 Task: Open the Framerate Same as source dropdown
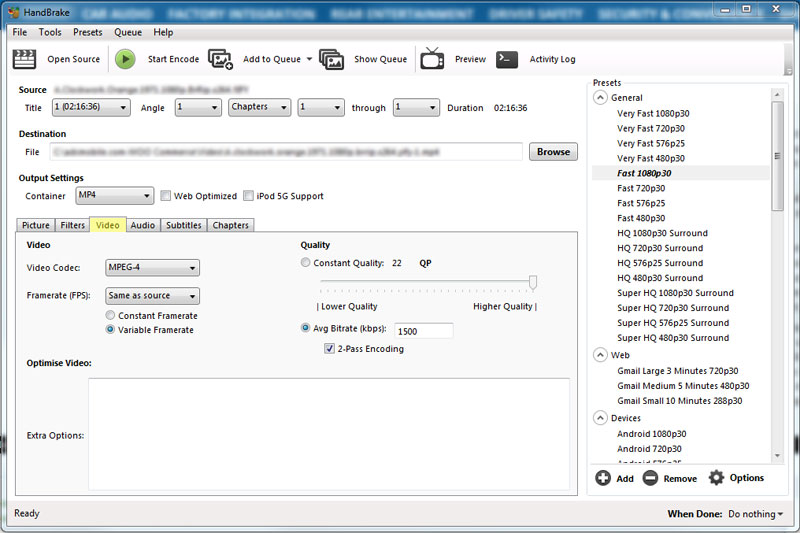tap(152, 296)
